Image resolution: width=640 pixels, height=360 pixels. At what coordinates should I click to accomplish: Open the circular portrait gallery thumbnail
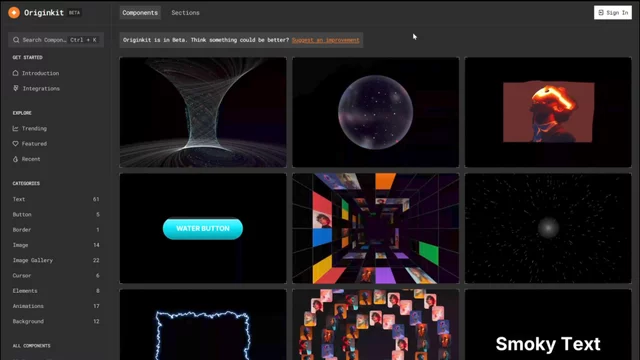coord(376,325)
